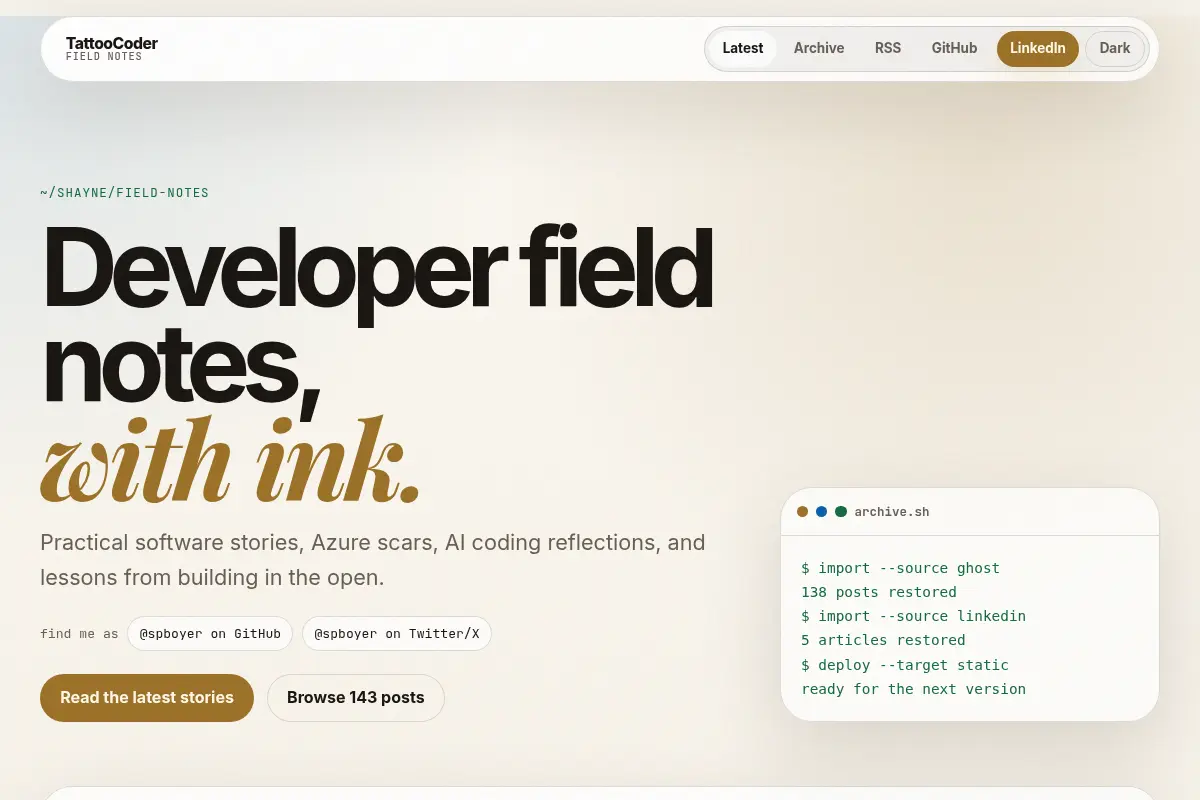
Task: Open the TattooCoder Field Notes logo link
Action: (111, 49)
